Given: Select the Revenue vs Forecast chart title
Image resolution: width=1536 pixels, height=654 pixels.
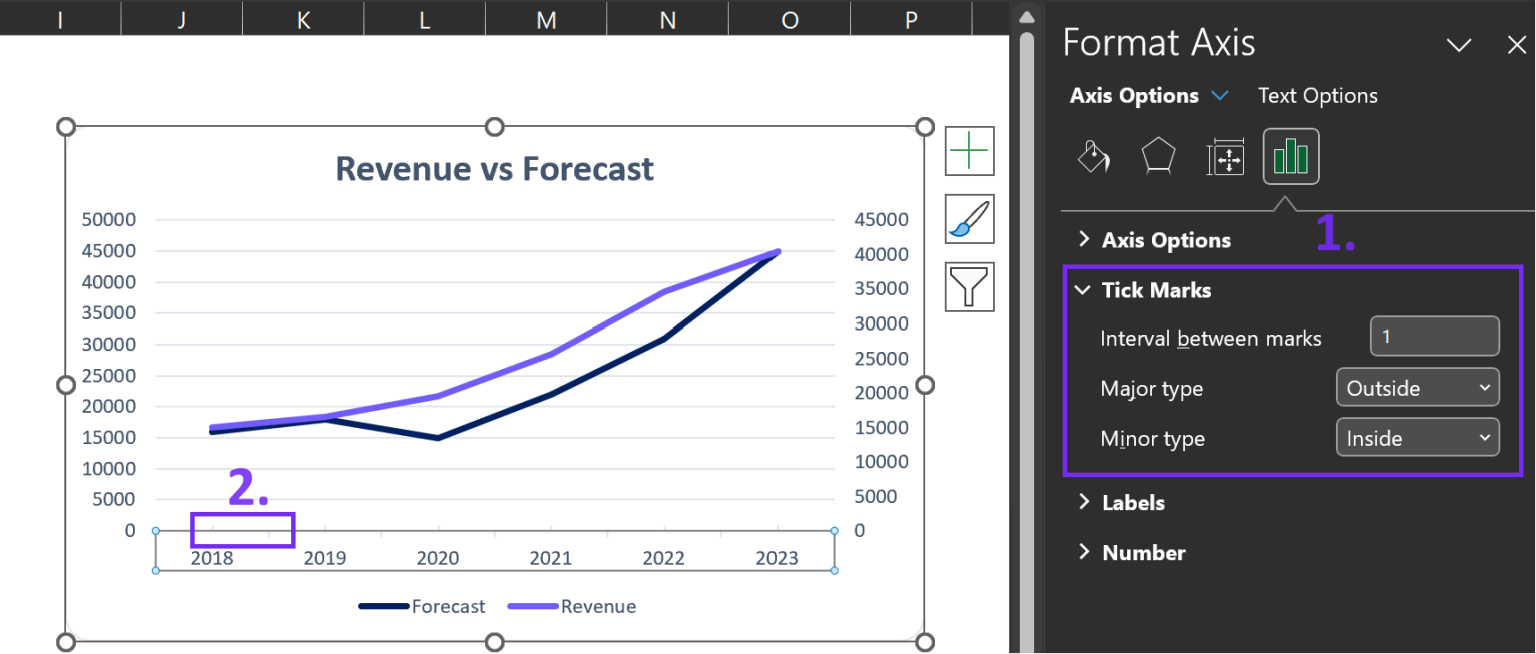Looking at the screenshot, I should (x=494, y=169).
